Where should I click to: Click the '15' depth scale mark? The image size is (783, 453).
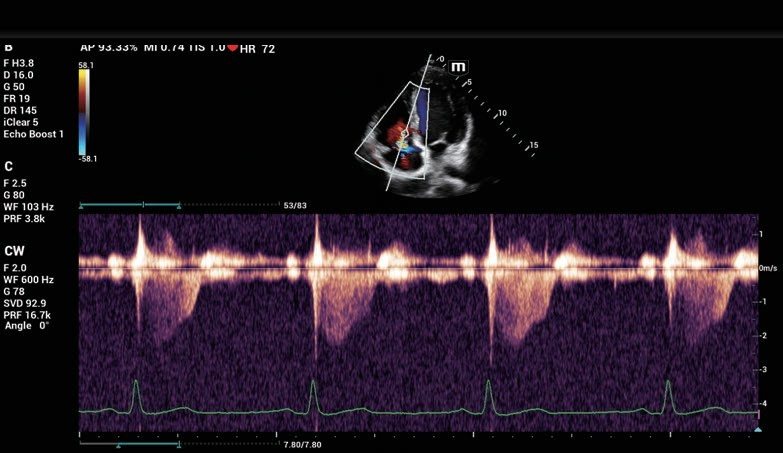point(534,145)
